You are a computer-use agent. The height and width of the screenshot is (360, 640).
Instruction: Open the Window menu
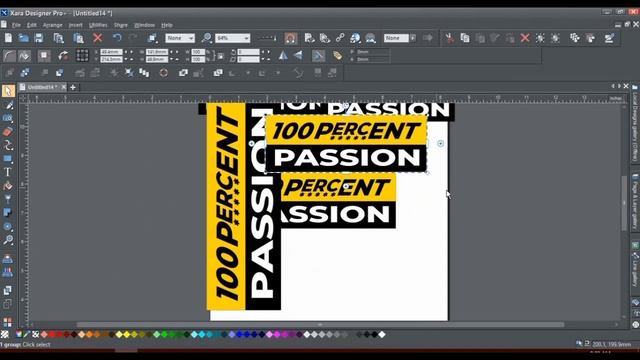144,25
